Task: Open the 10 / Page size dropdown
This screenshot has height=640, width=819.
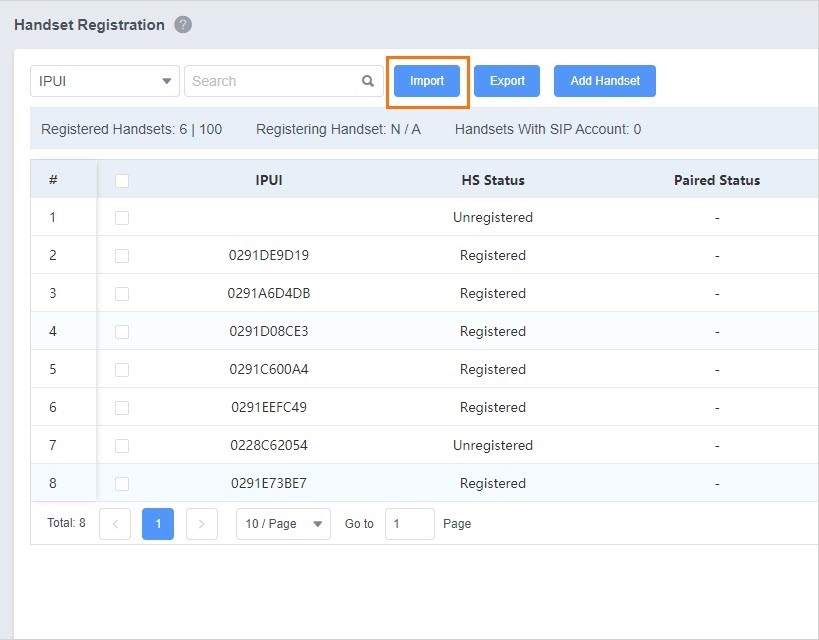Action: (283, 523)
